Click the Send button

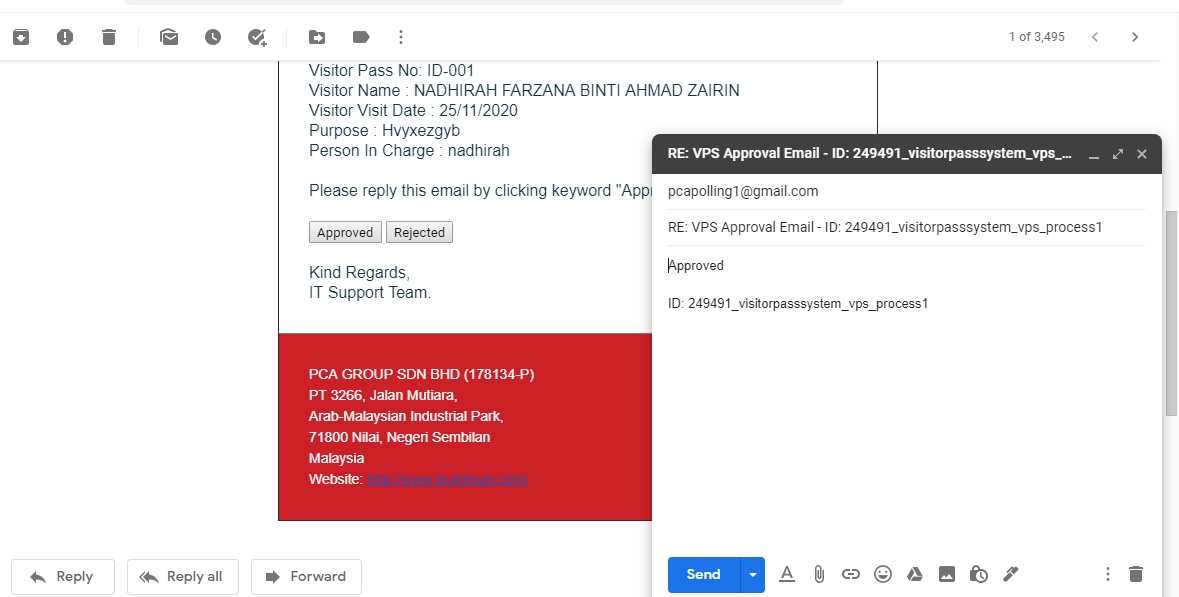703,575
